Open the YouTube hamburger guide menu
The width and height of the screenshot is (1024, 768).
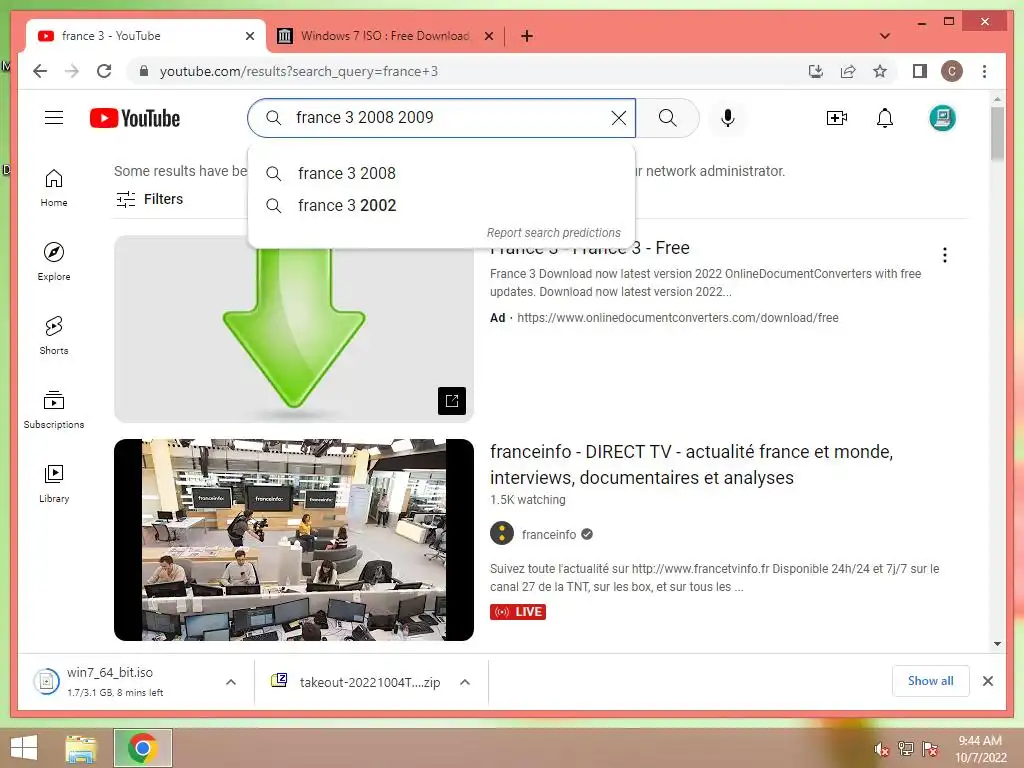tap(54, 118)
